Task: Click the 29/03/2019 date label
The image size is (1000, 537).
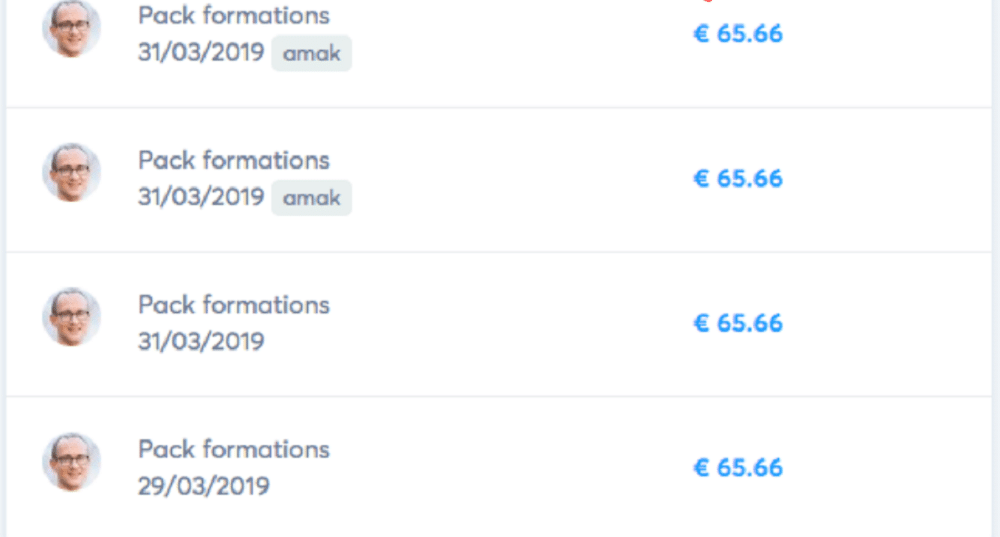Action: click(x=203, y=487)
